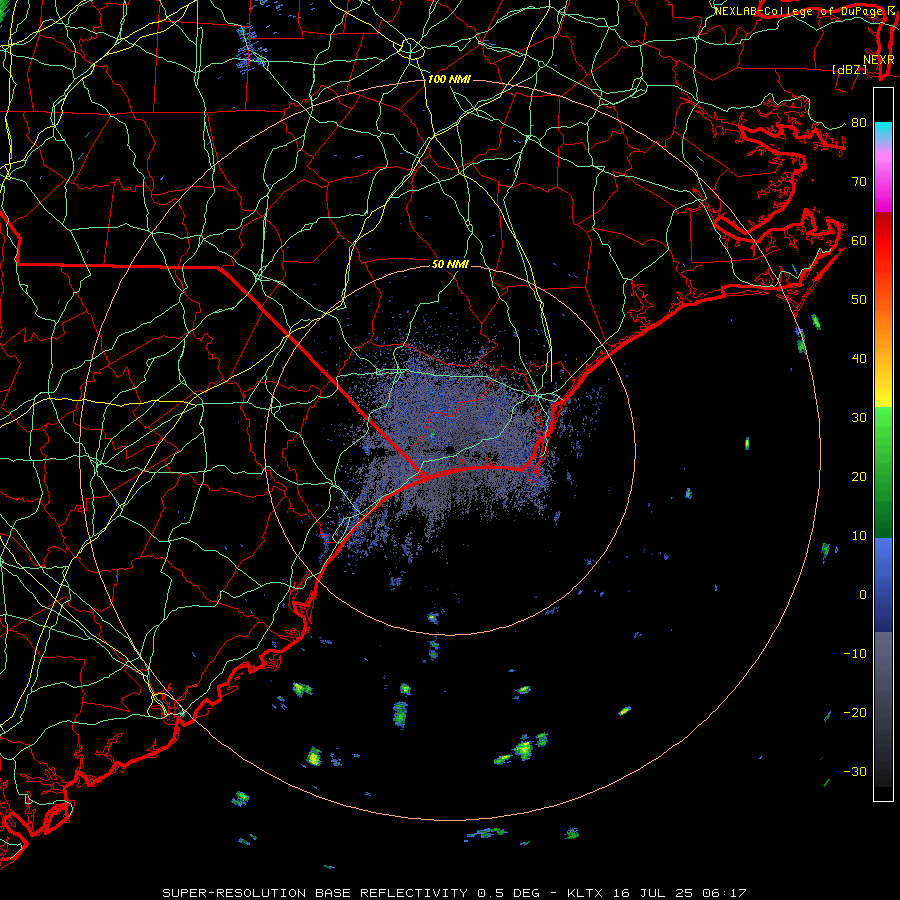Click the 0 value on the dBZ scale
The image size is (900, 900).
(863, 595)
